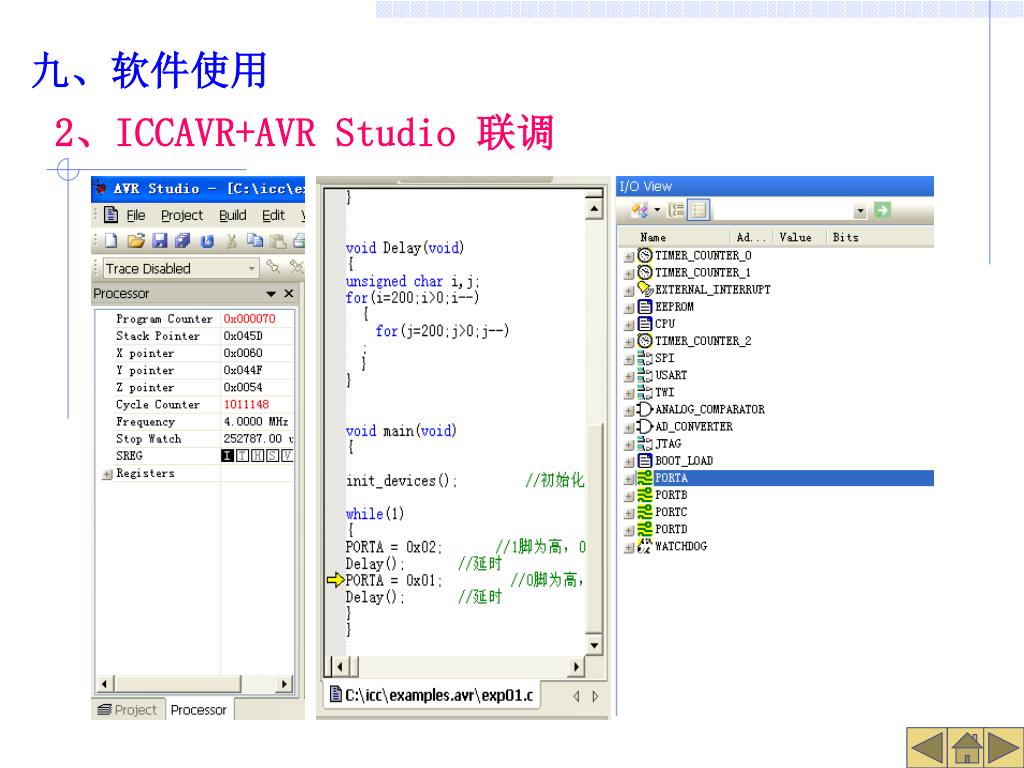Click the Open folder toolbar icon
1024x768 pixels.
click(x=136, y=241)
